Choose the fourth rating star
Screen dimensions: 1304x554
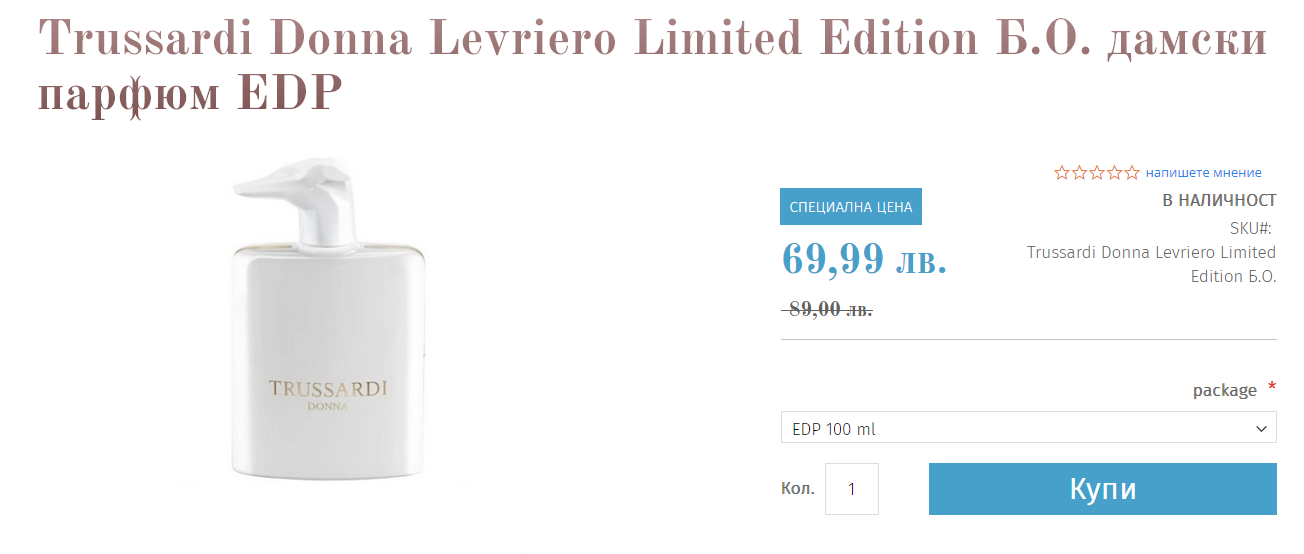click(x=1114, y=172)
